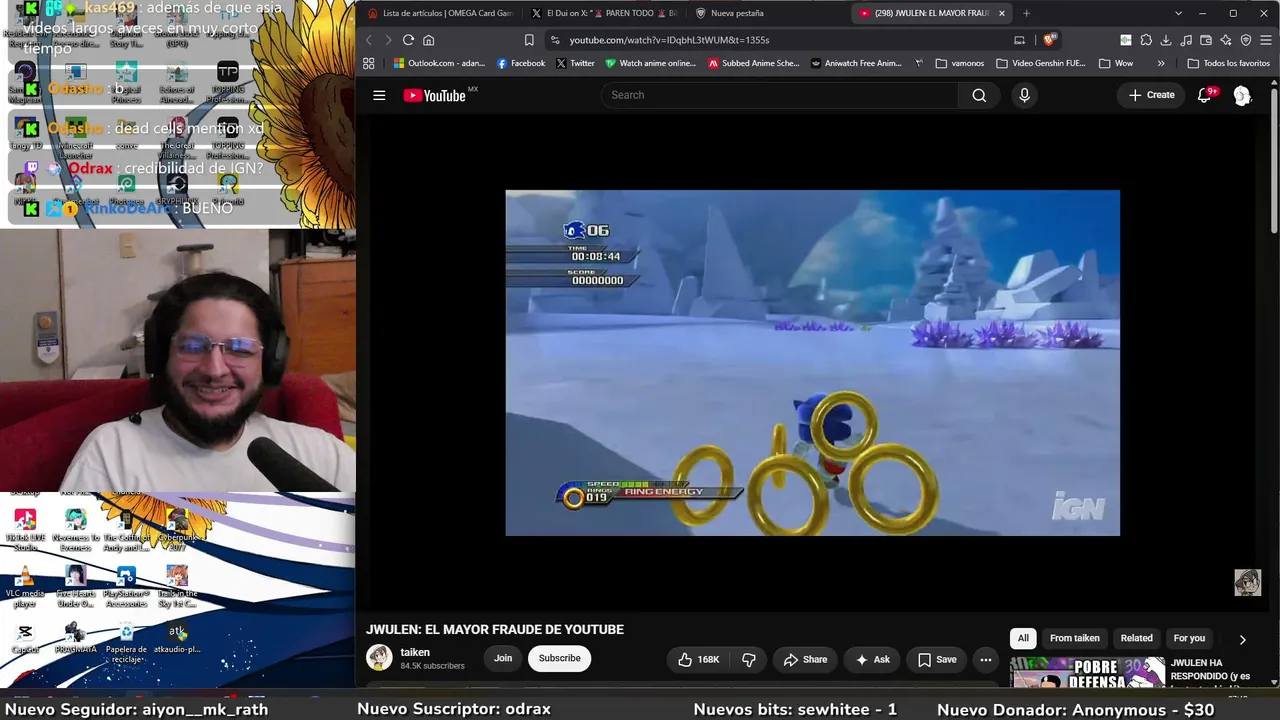Screen dimensions: 1280x720
Task: Open the Twitter bookmark
Action: (575, 63)
